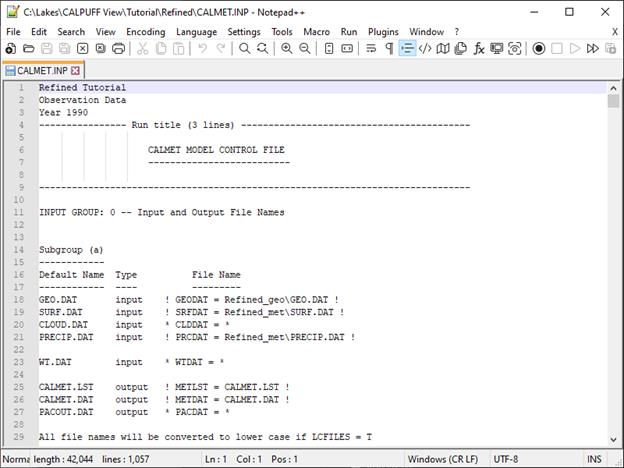The height and width of the screenshot is (468, 624).
Task: Open the Settings menu
Action: [x=244, y=31]
